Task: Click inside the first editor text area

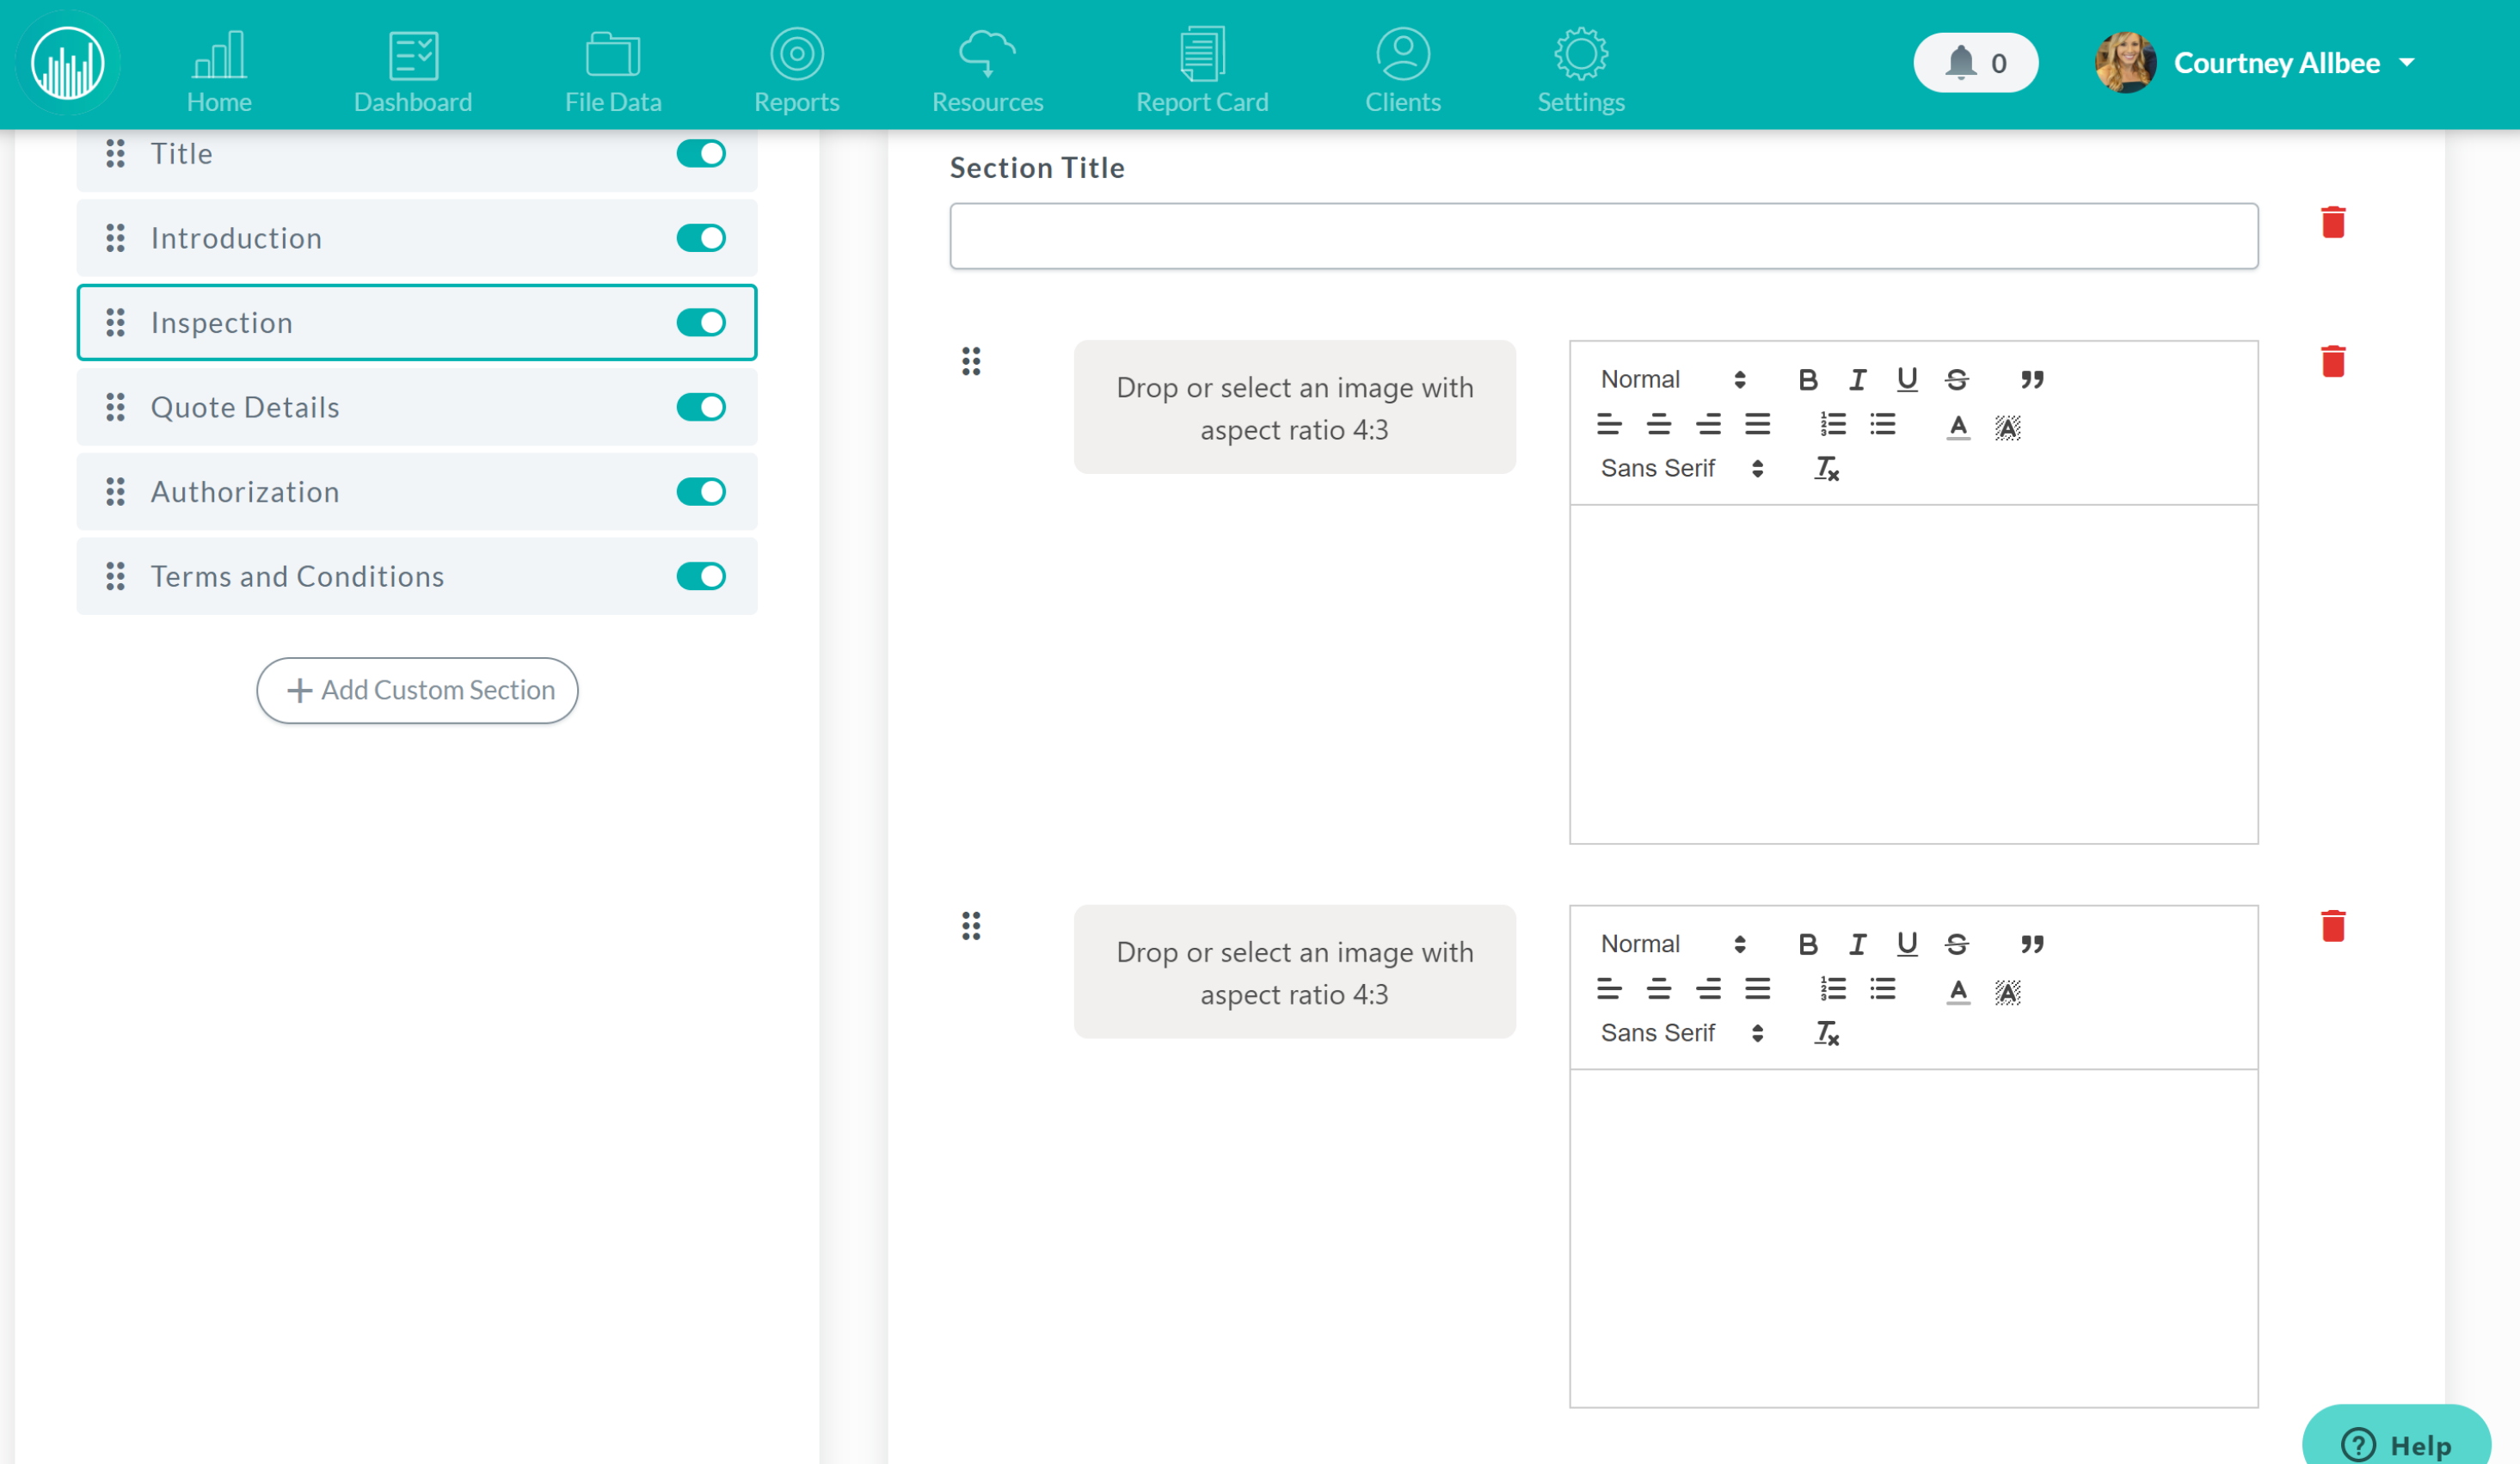Action: click(1913, 674)
